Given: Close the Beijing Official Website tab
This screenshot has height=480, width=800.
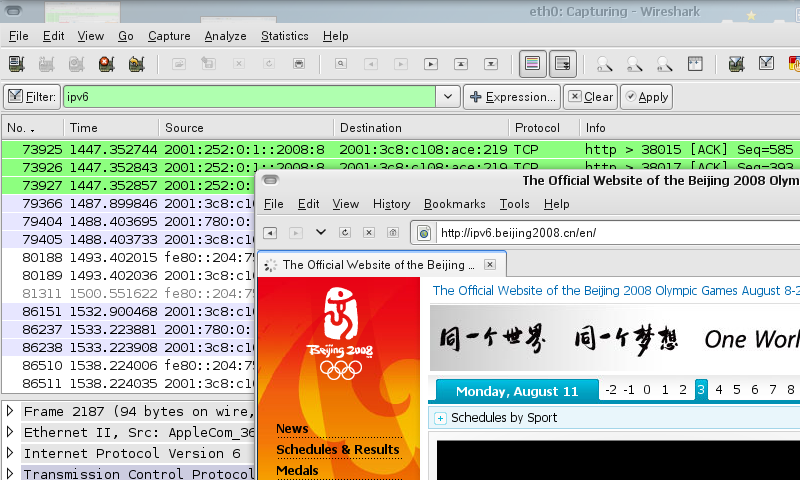Looking at the screenshot, I should click(490, 264).
